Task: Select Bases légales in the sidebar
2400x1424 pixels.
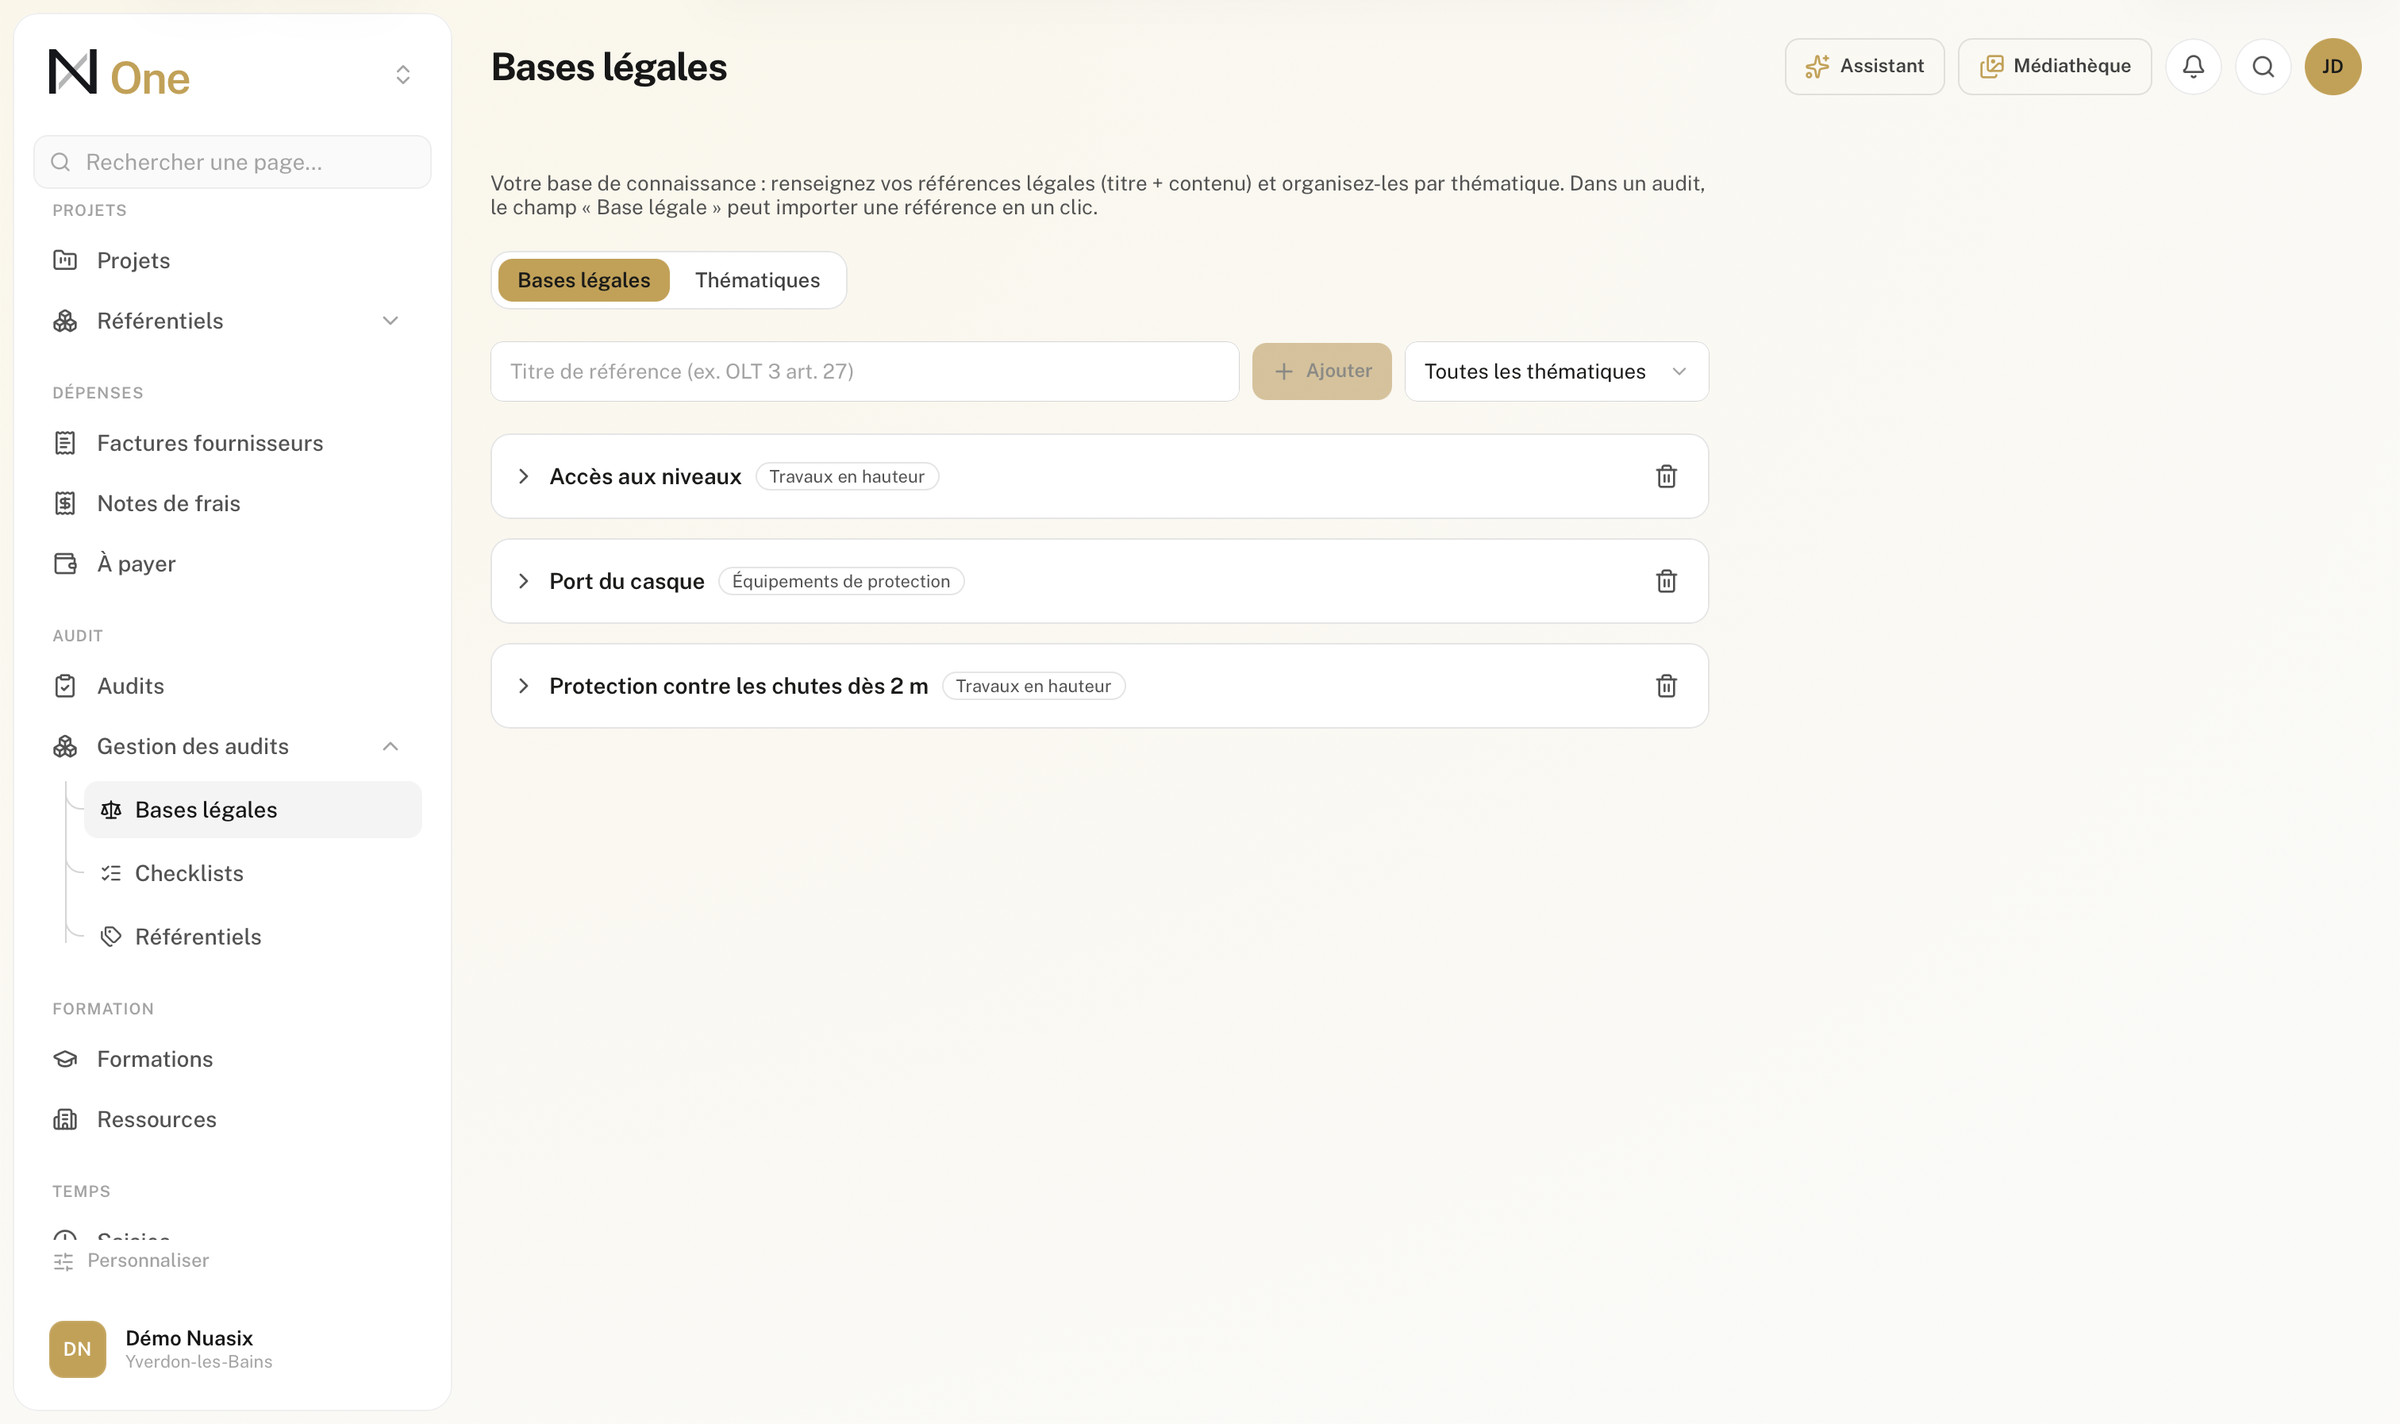Action: [253, 810]
